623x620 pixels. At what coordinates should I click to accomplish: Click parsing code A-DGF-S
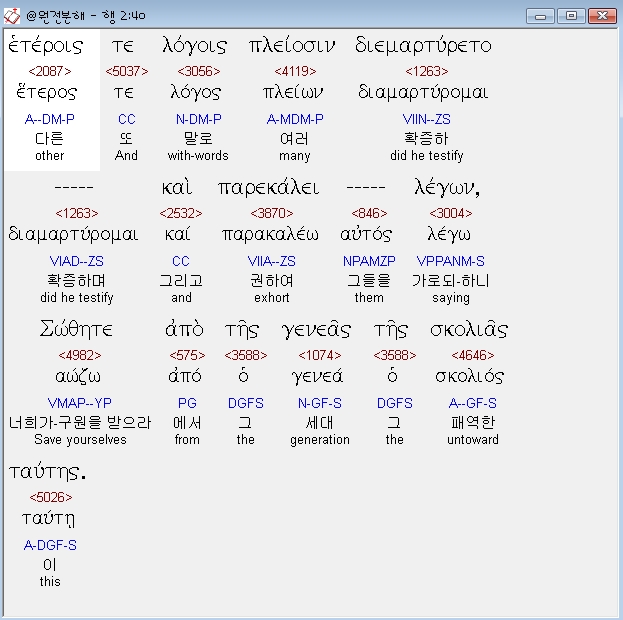pos(50,545)
